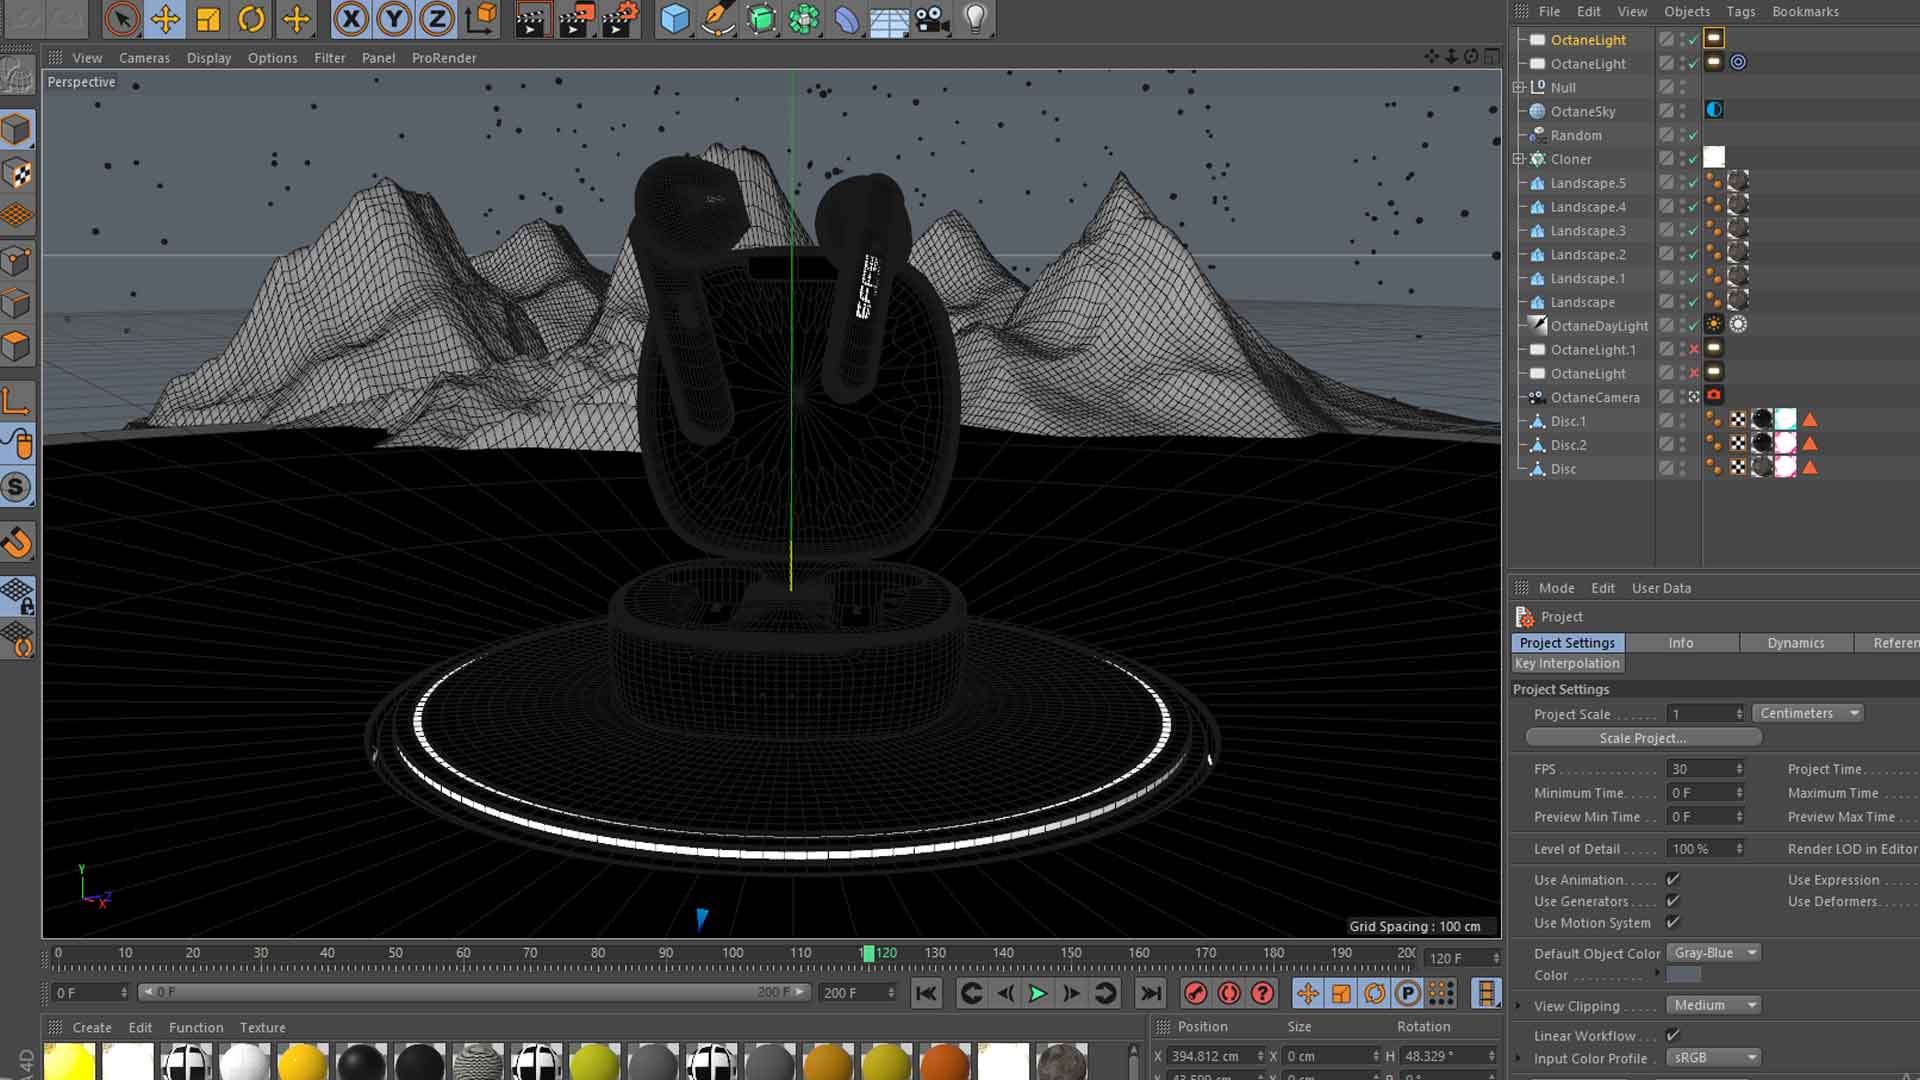Lock the Y axis in the toolbar

391,18
